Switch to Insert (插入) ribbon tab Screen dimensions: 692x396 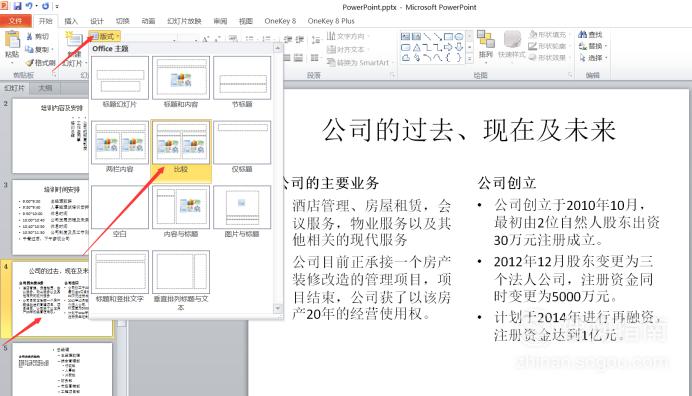pyautogui.click(x=71, y=21)
